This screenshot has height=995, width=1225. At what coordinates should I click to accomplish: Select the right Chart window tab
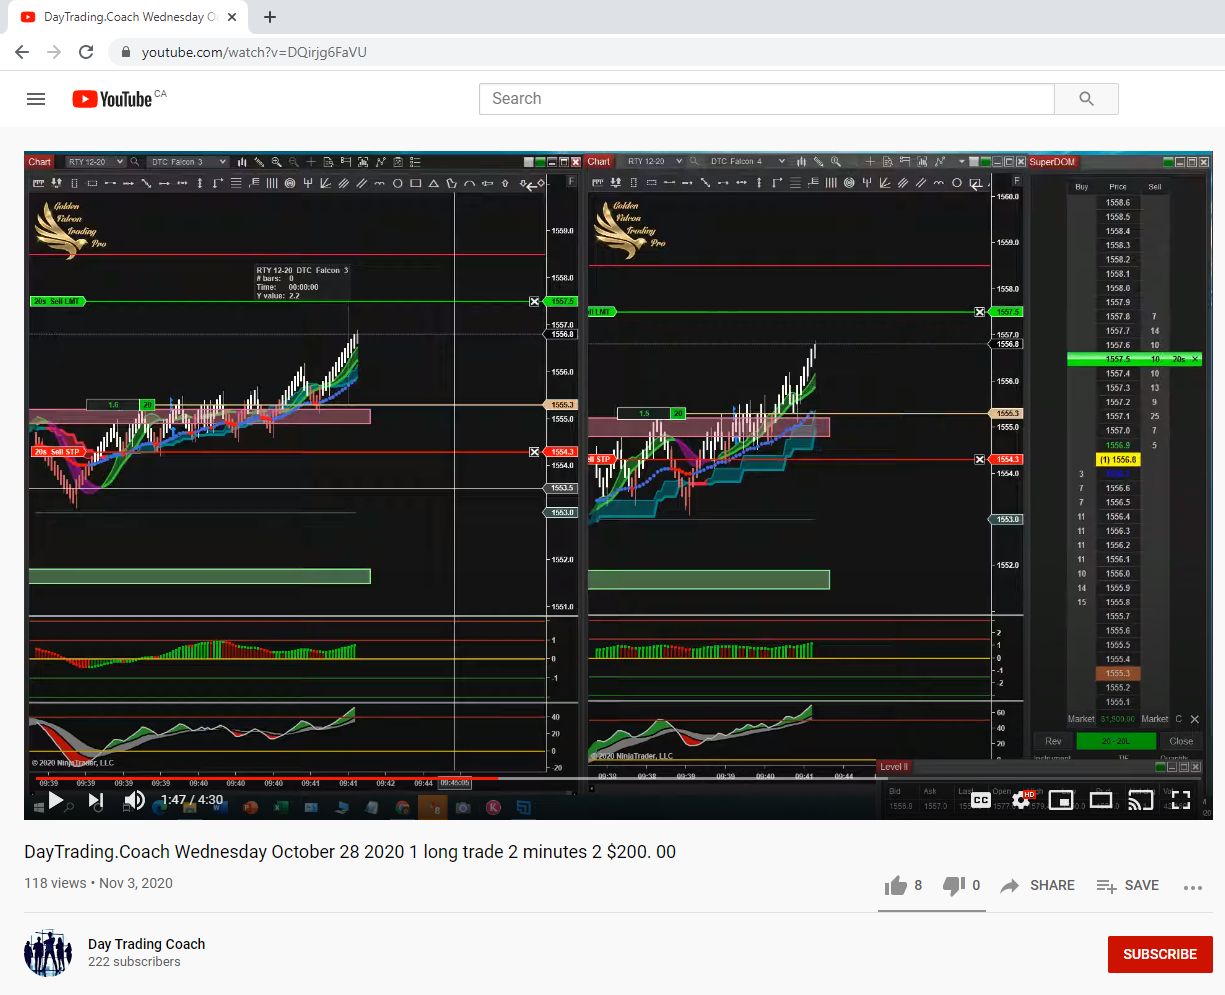click(x=599, y=161)
